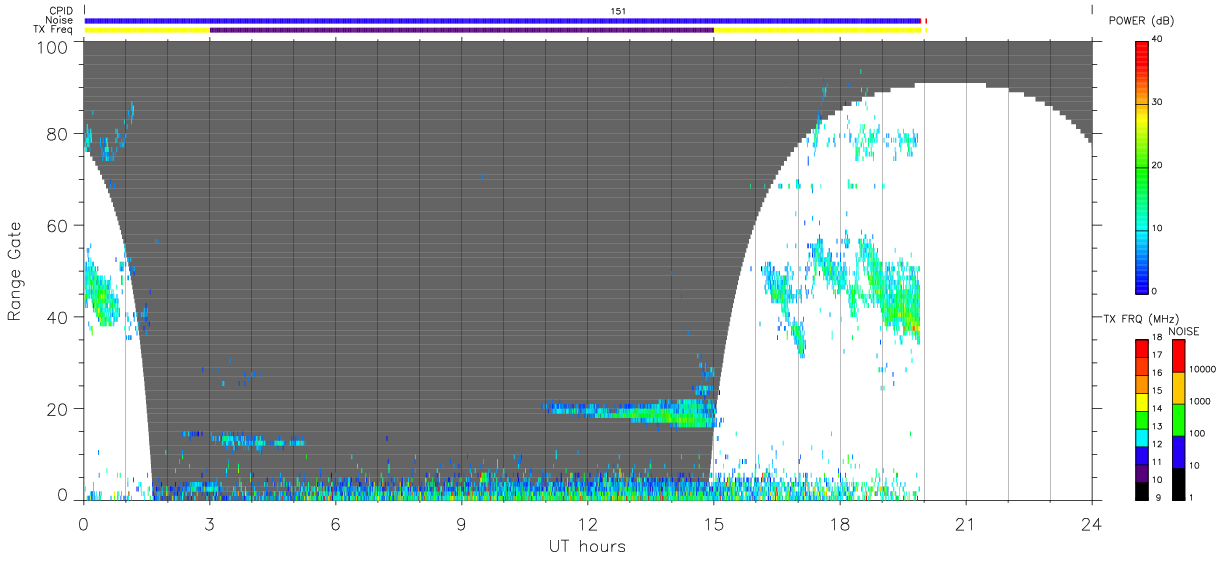
Task: Click the 3 tick label on UT axis
Action: tap(209, 523)
